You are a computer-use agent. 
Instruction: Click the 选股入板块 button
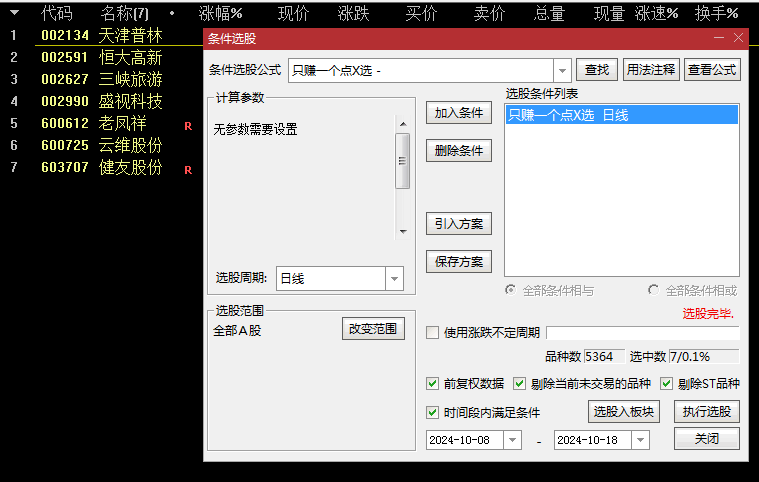624,412
